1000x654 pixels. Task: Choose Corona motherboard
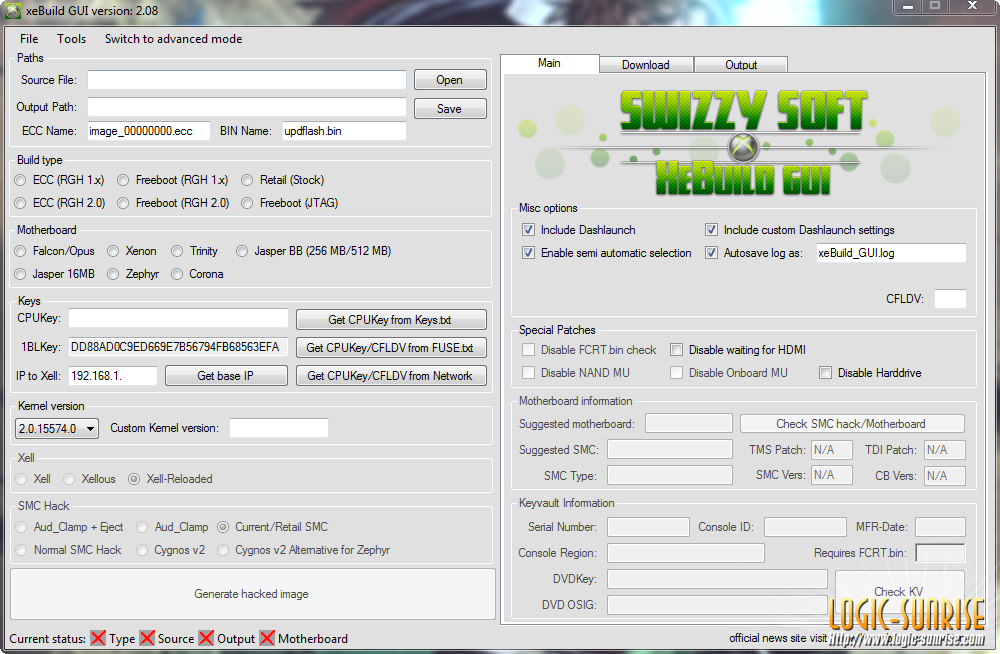198,274
